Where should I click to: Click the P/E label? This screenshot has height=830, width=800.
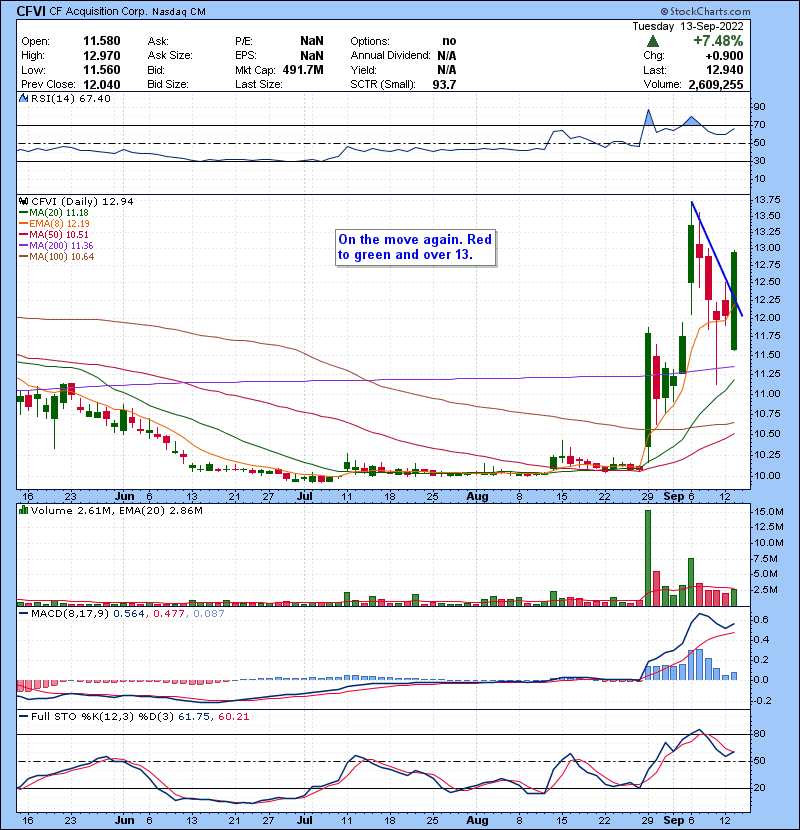244,41
